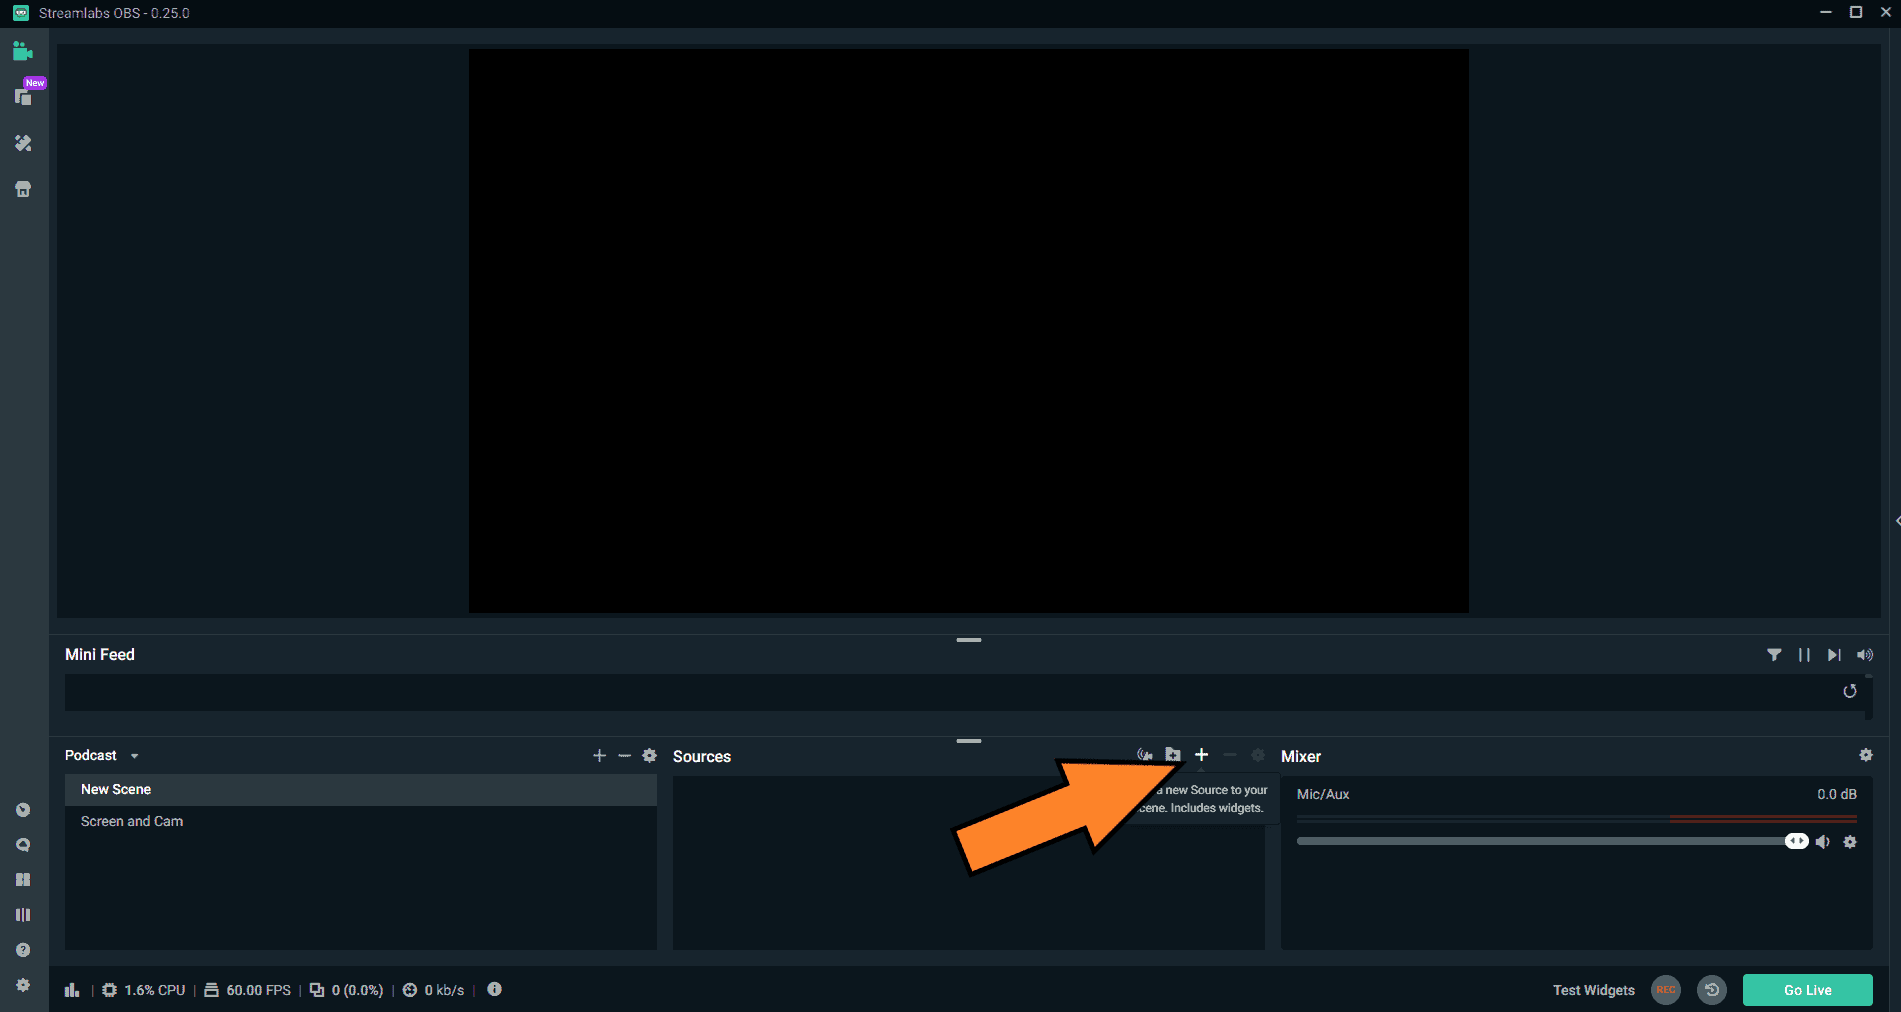Toggle the REC recording indicator
The width and height of the screenshot is (1901, 1012).
coord(1666,990)
